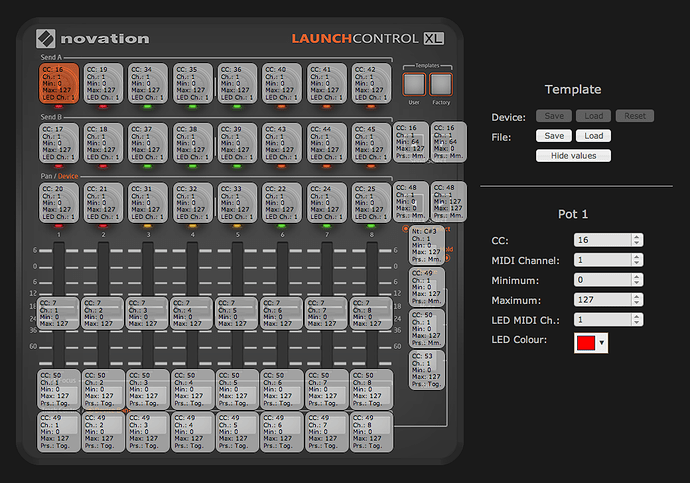The image size is (690, 483).
Task: Increase LED MIDI Ch. with up arrow
Action: pyautogui.click(x=637, y=317)
